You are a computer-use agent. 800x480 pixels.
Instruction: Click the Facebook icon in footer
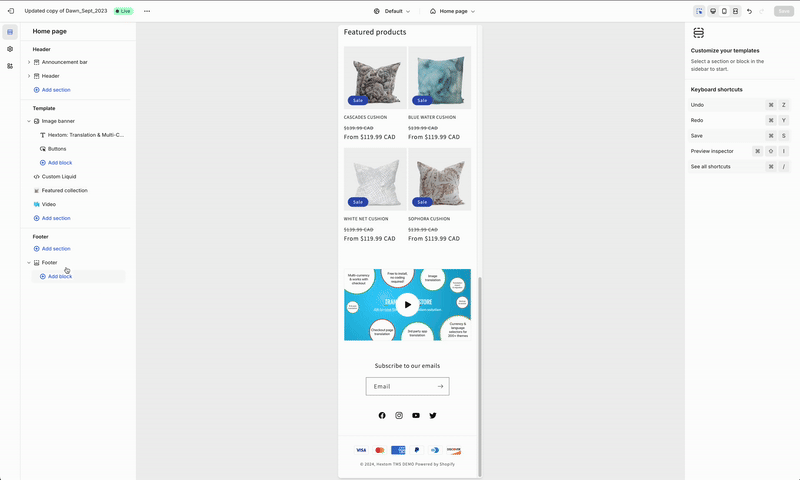382,416
